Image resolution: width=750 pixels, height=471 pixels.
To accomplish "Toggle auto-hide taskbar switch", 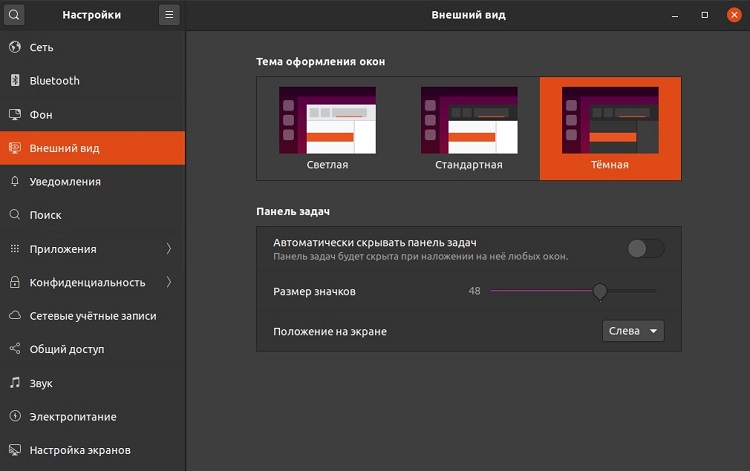I will 645,249.
